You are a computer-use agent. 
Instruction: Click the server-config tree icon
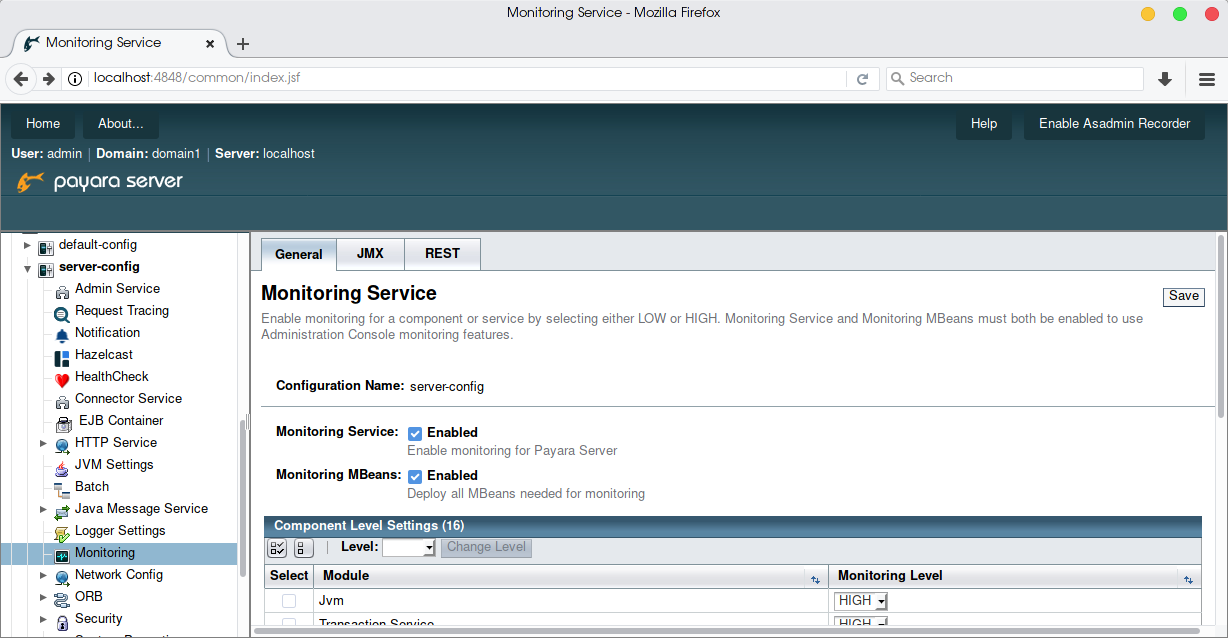click(x=46, y=269)
